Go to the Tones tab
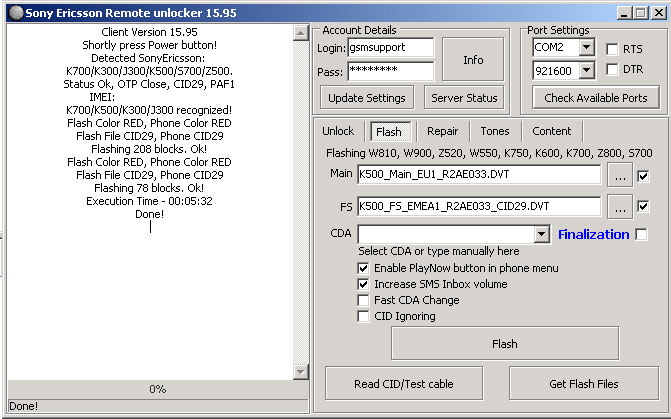 pyautogui.click(x=495, y=131)
